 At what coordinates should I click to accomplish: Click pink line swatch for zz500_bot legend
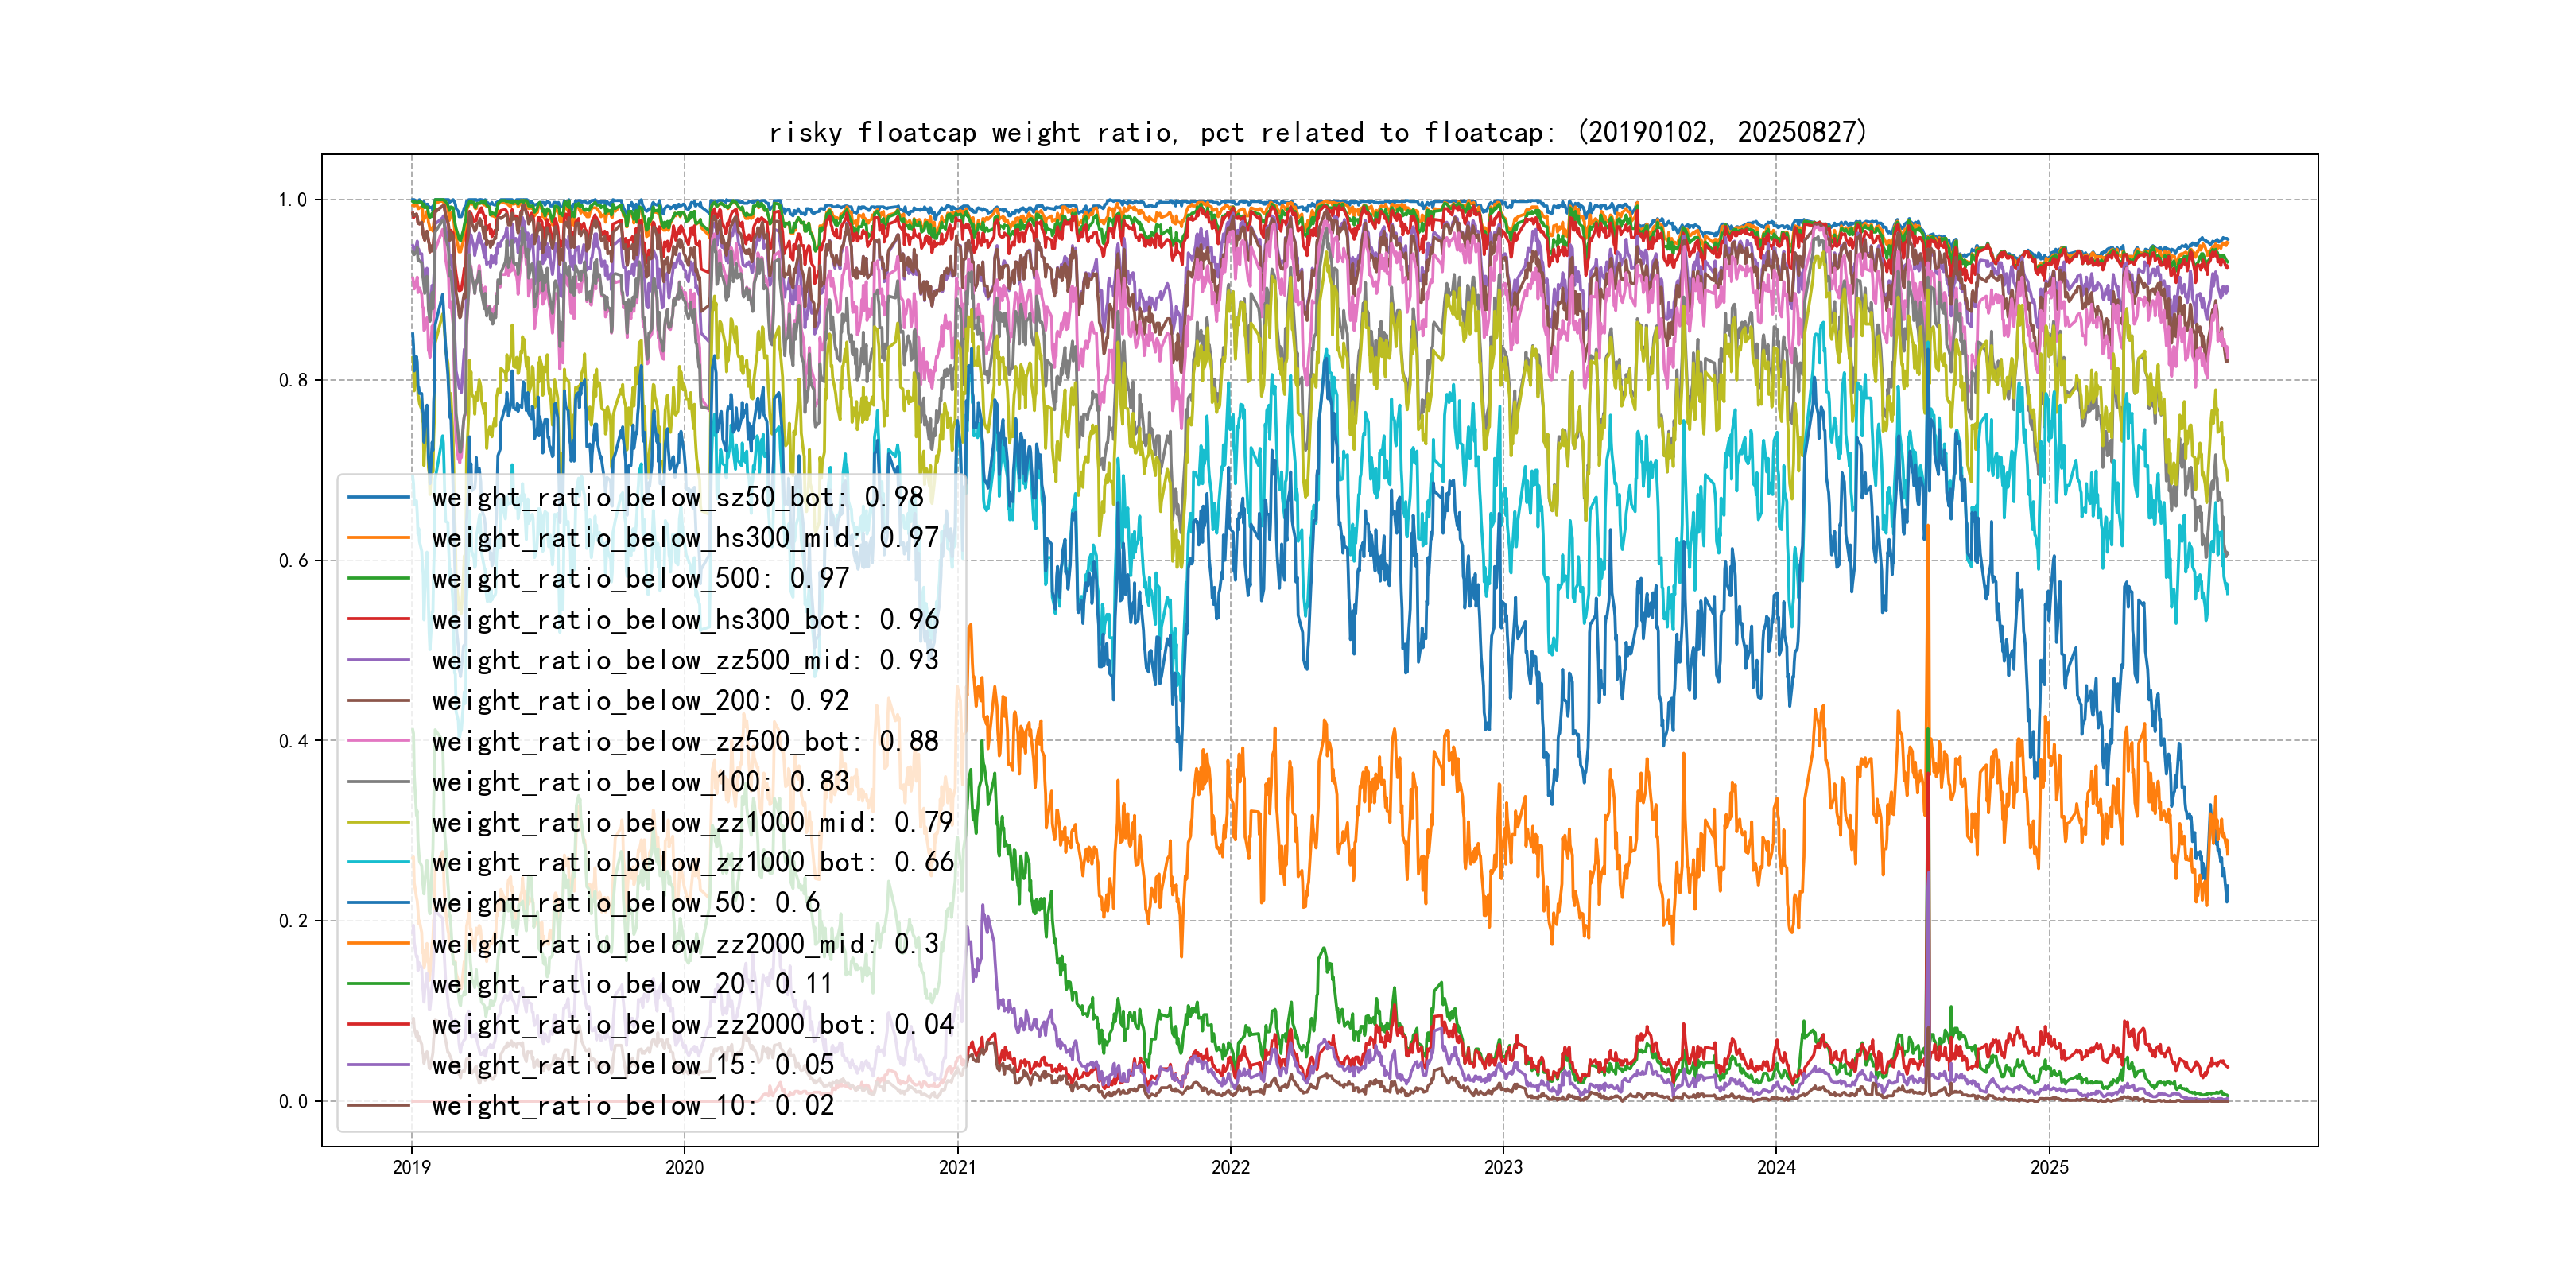tap(378, 741)
